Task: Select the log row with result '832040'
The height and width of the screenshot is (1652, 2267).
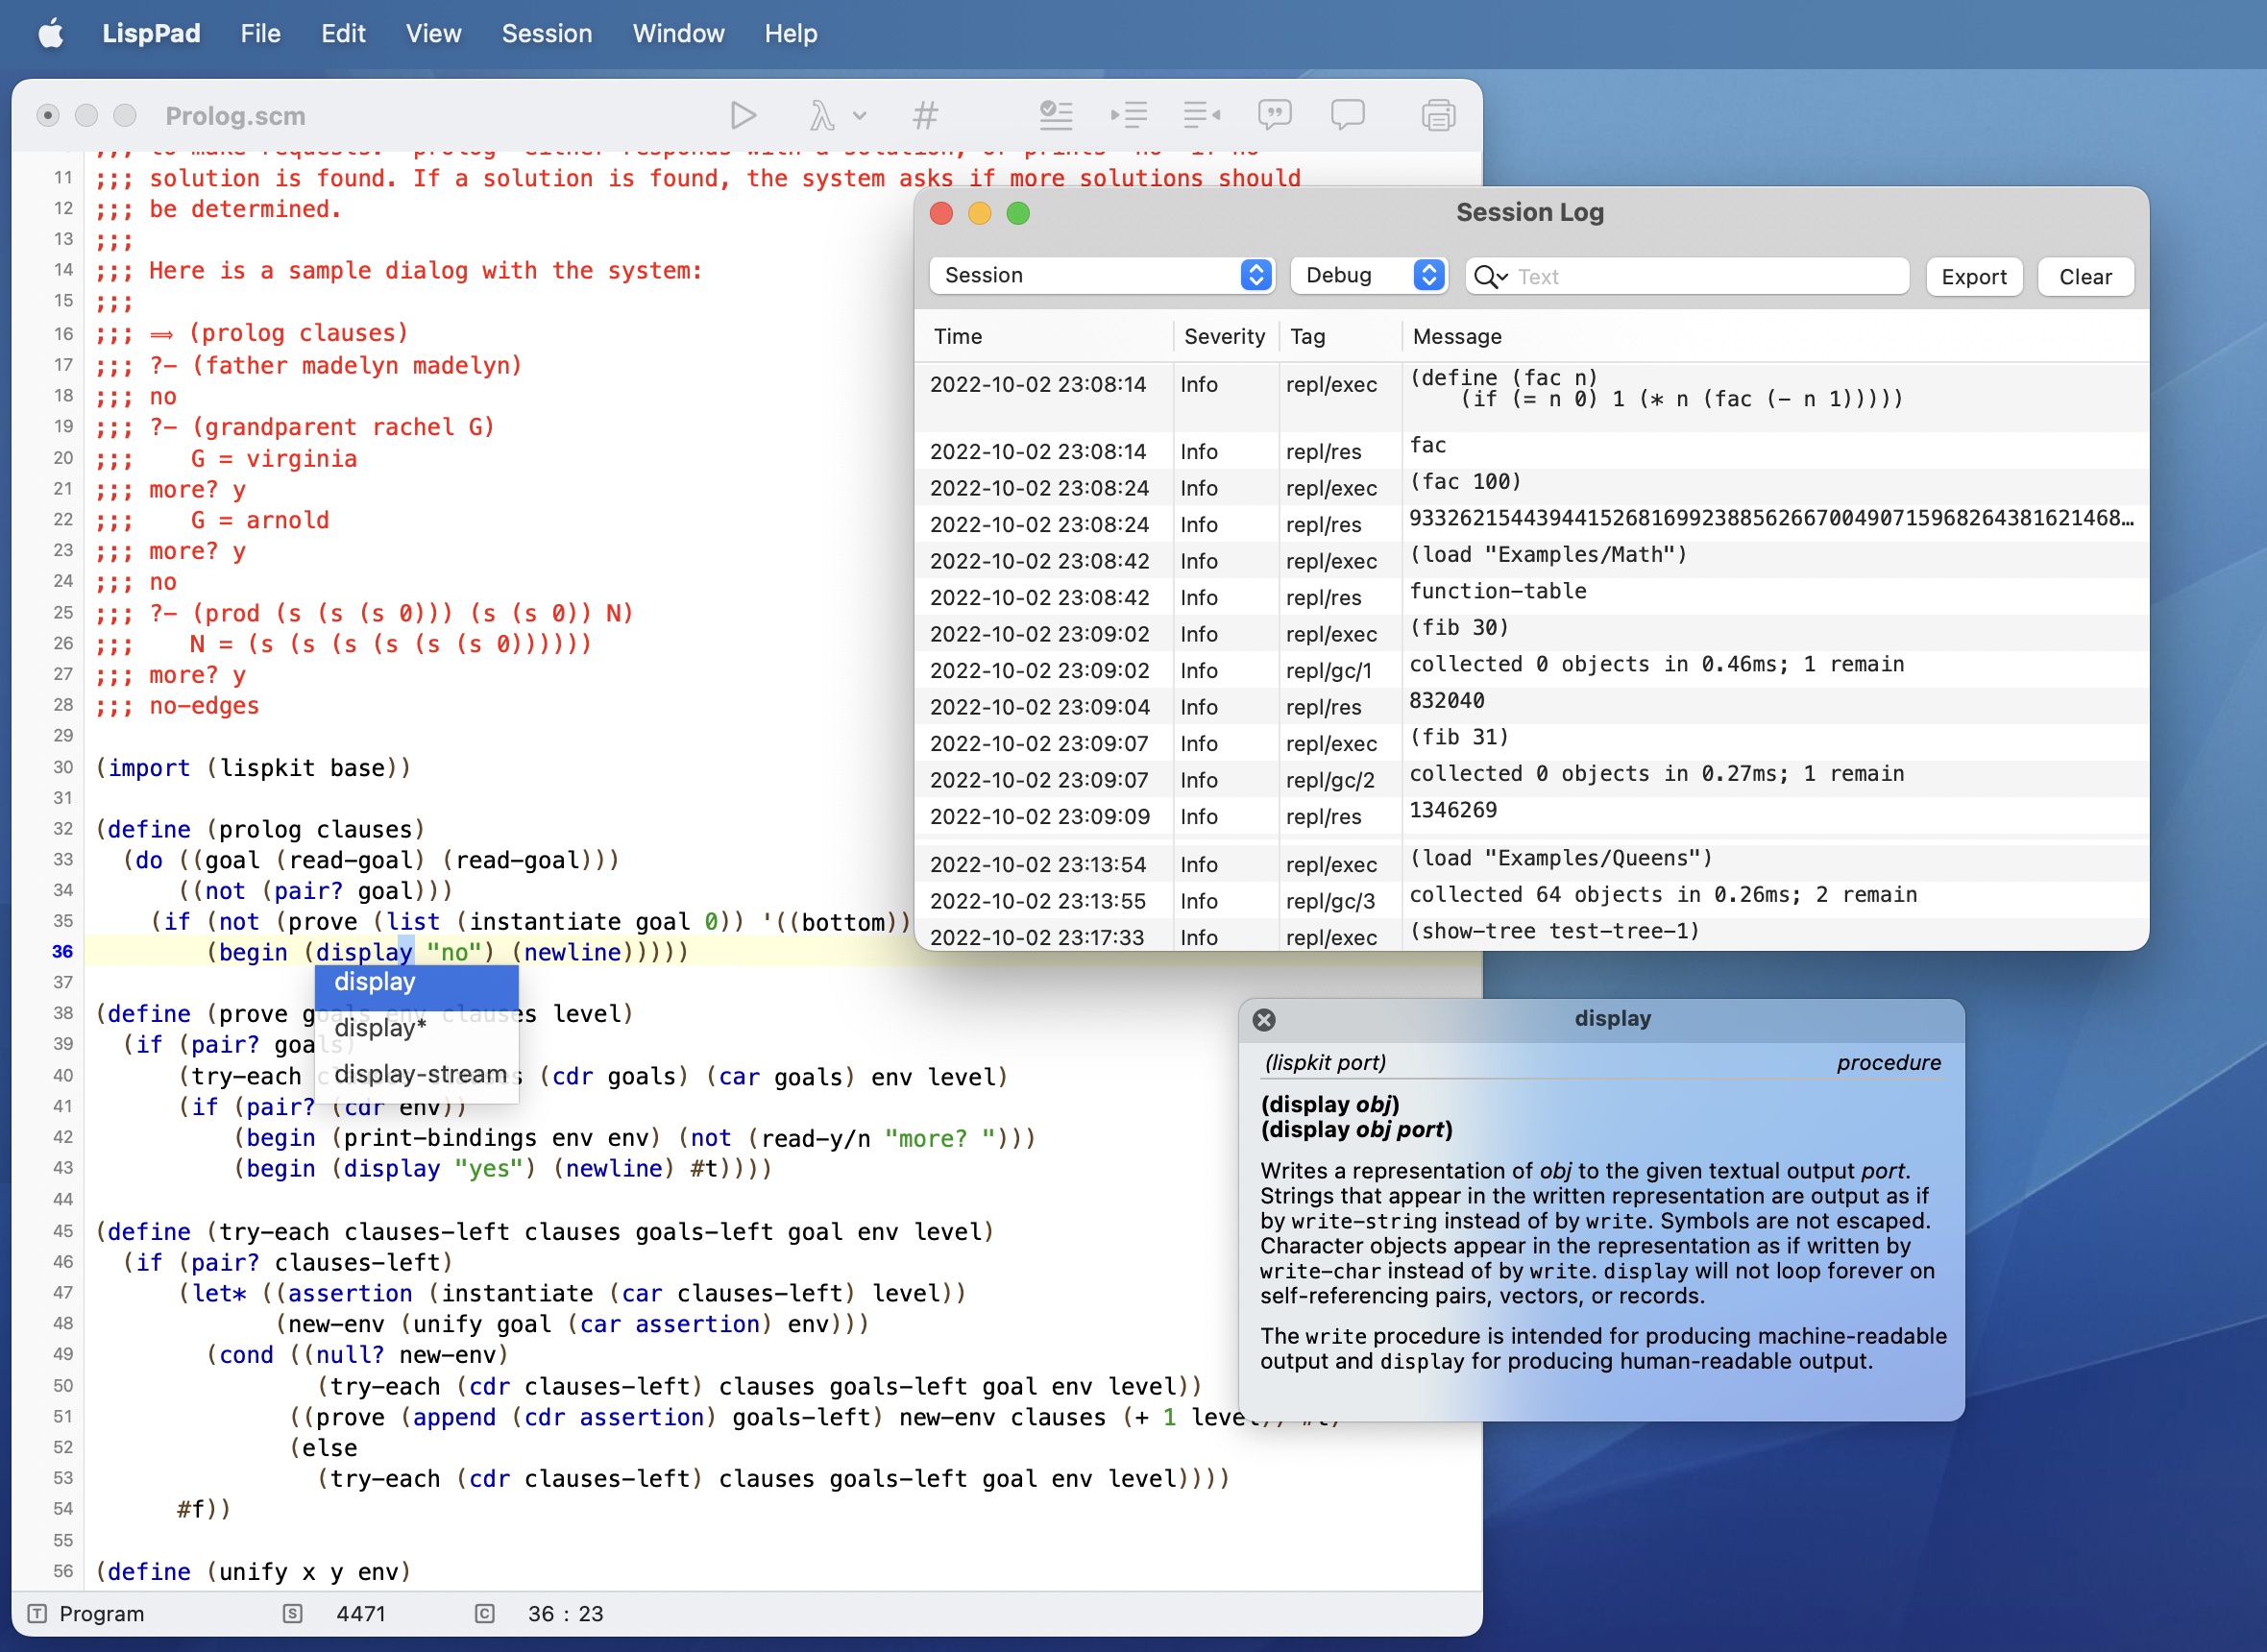Action: [1531, 706]
